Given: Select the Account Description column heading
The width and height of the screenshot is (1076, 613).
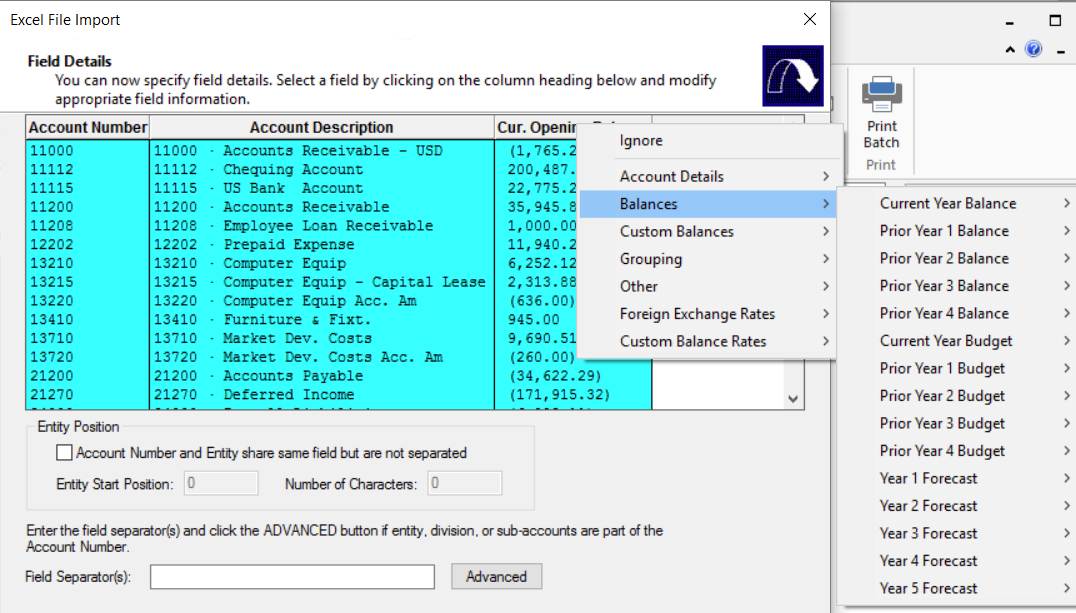Looking at the screenshot, I should point(321,127).
